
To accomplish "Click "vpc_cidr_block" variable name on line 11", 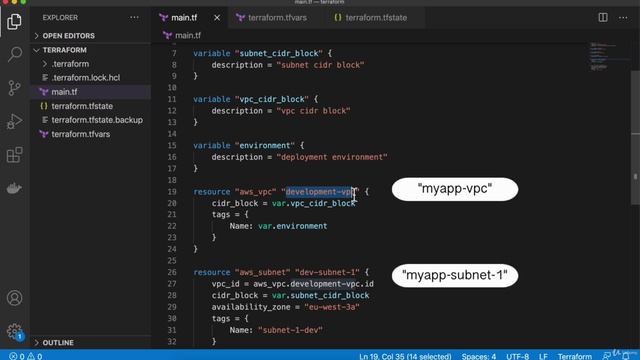I will pos(271,99).
